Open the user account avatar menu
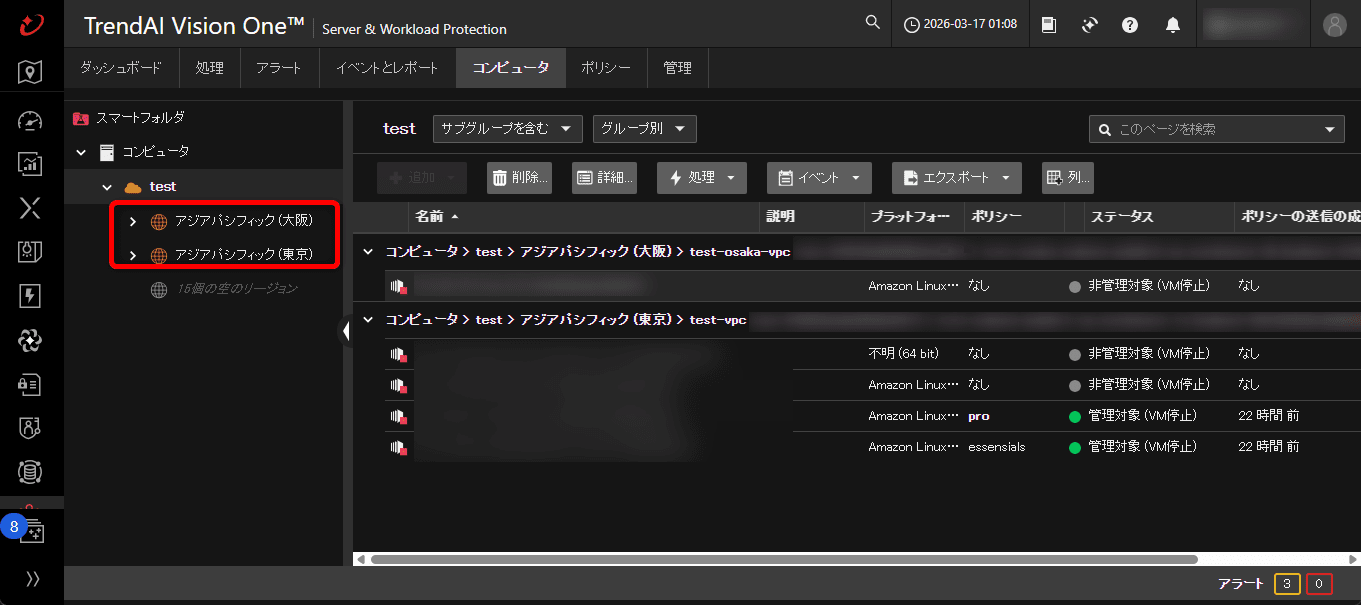 1336,23
